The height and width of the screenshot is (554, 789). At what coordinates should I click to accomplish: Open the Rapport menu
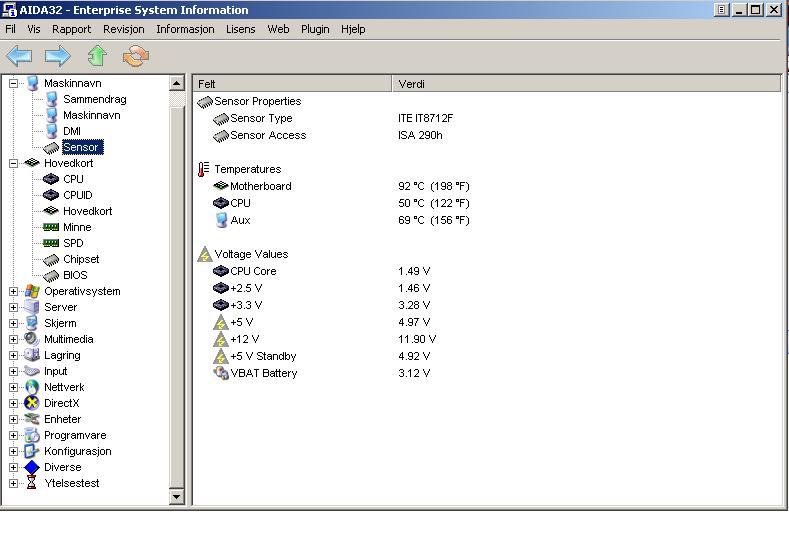click(x=71, y=29)
